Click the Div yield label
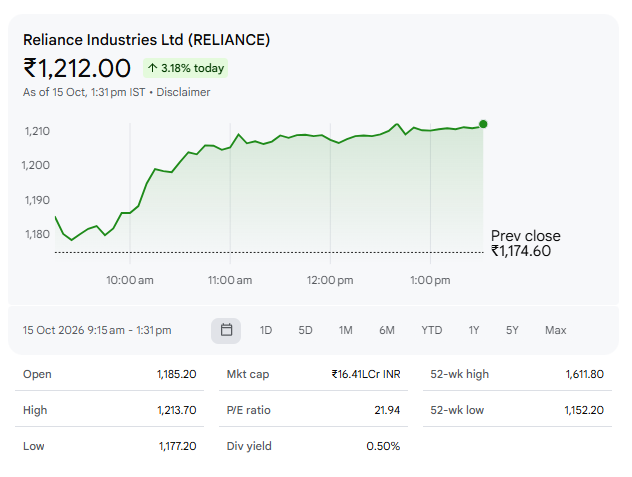This screenshot has height=477, width=632. pos(249,446)
